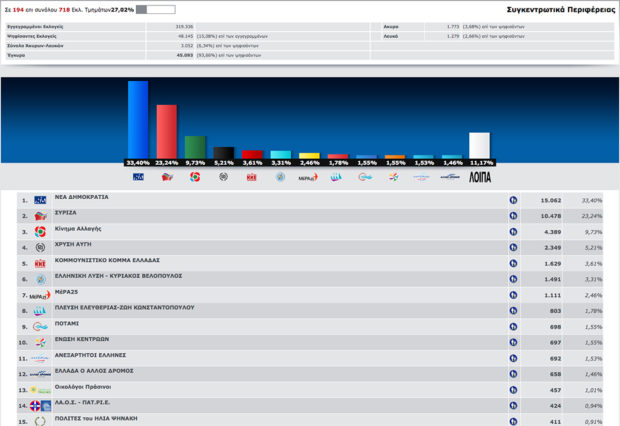Open info icon in ΣΥΡΙΖΑ row
Viewport: 620px width, 426px height.
[513, 216]
